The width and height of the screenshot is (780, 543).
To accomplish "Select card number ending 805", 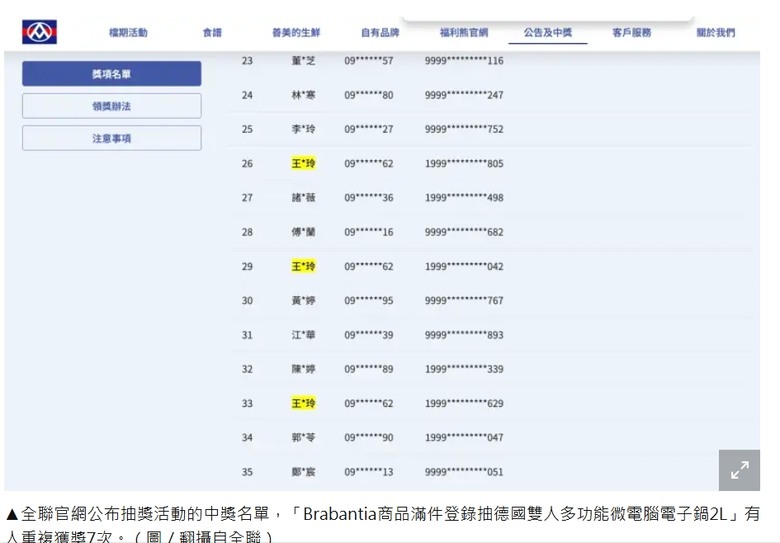I will pos(464,163).
